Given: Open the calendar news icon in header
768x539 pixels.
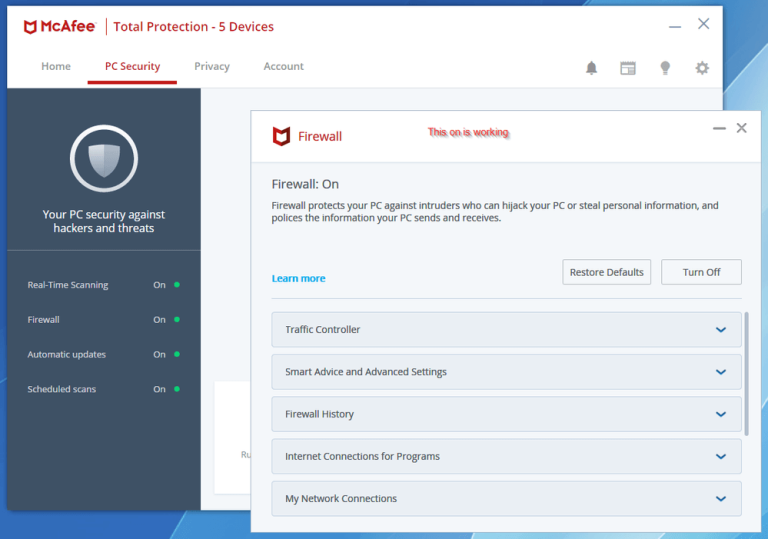Looking at the screenshot, I should point(628,68).
